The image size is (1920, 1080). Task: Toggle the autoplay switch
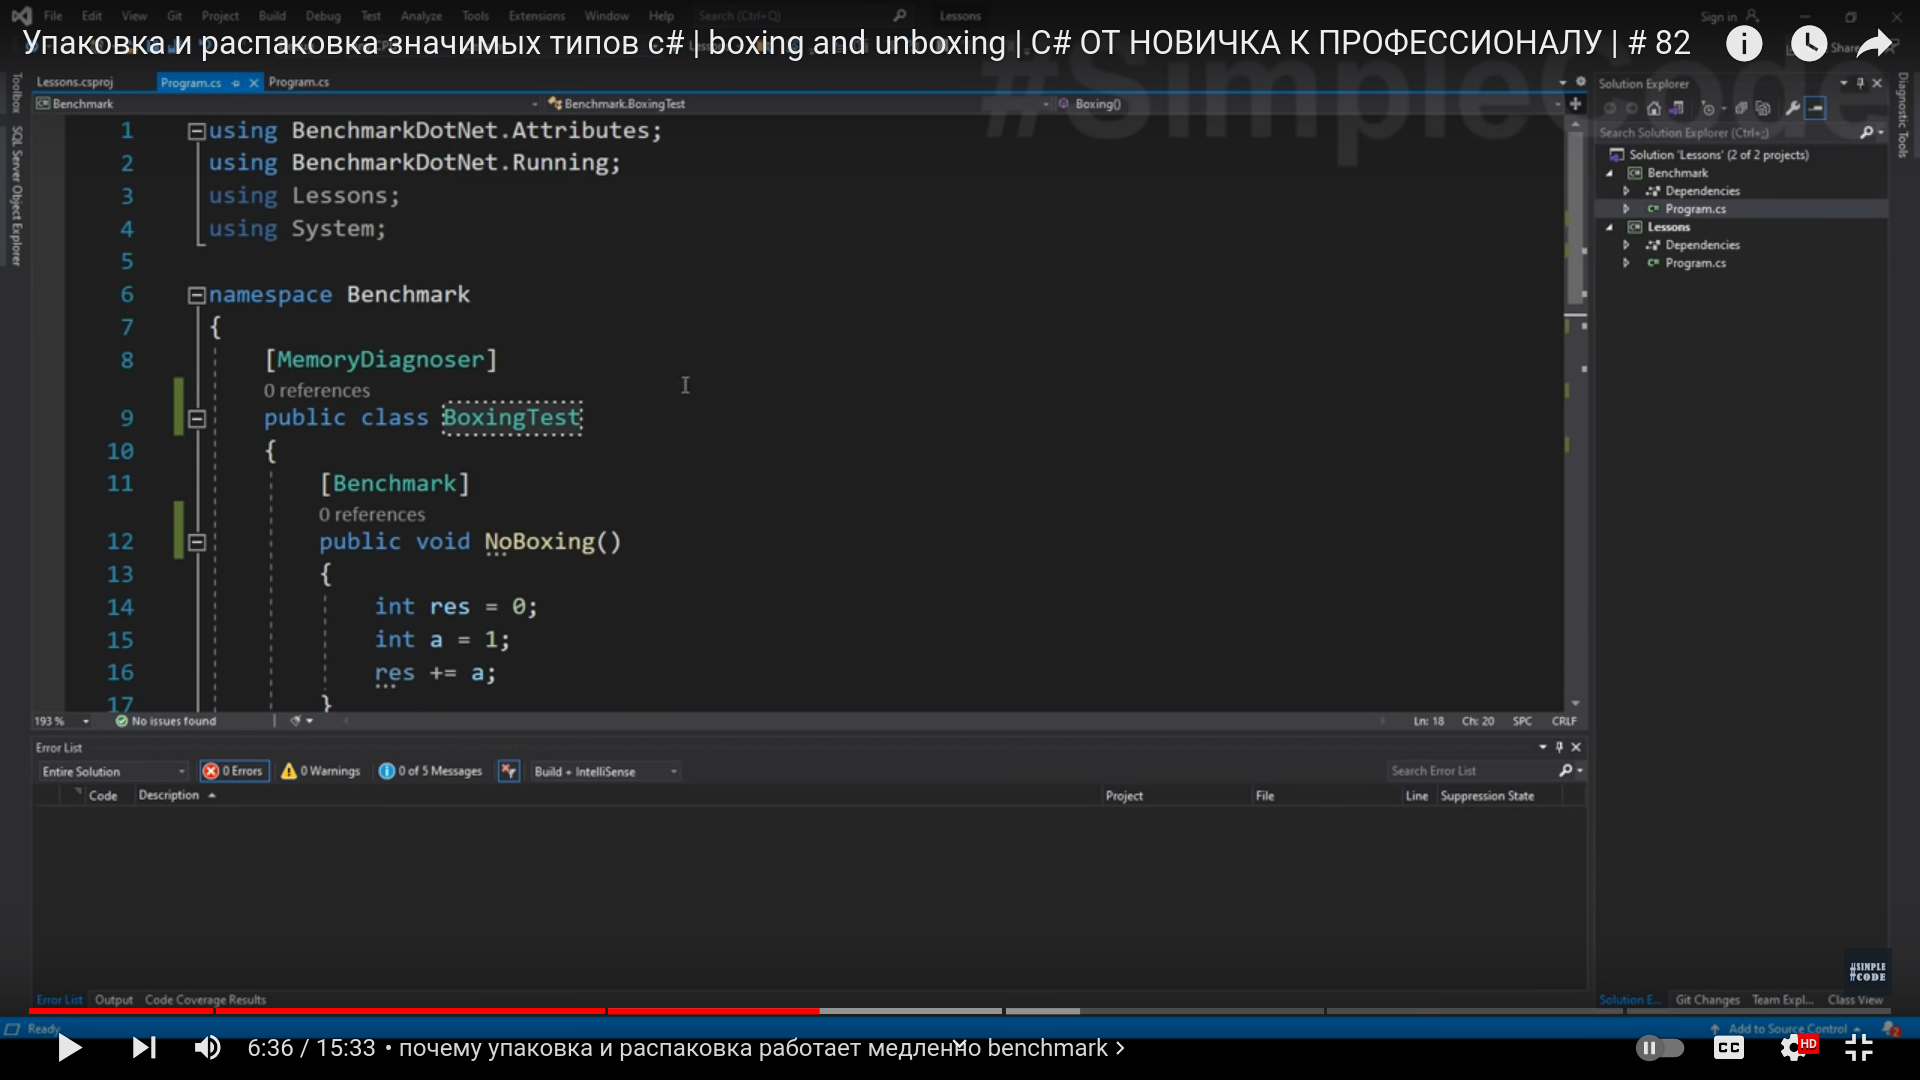click(x=1660, y=1048)
